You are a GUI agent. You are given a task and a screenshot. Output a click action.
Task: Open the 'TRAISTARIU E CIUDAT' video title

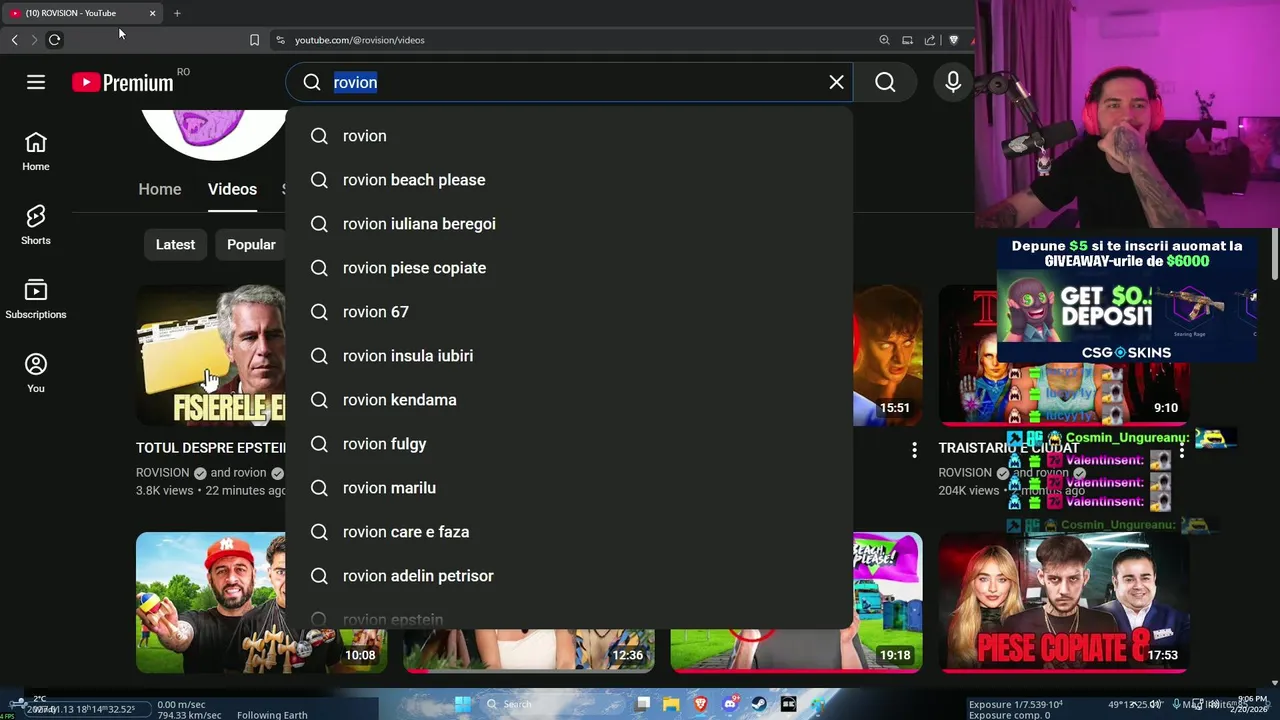pyautogui.click(x=1008, y=448)
